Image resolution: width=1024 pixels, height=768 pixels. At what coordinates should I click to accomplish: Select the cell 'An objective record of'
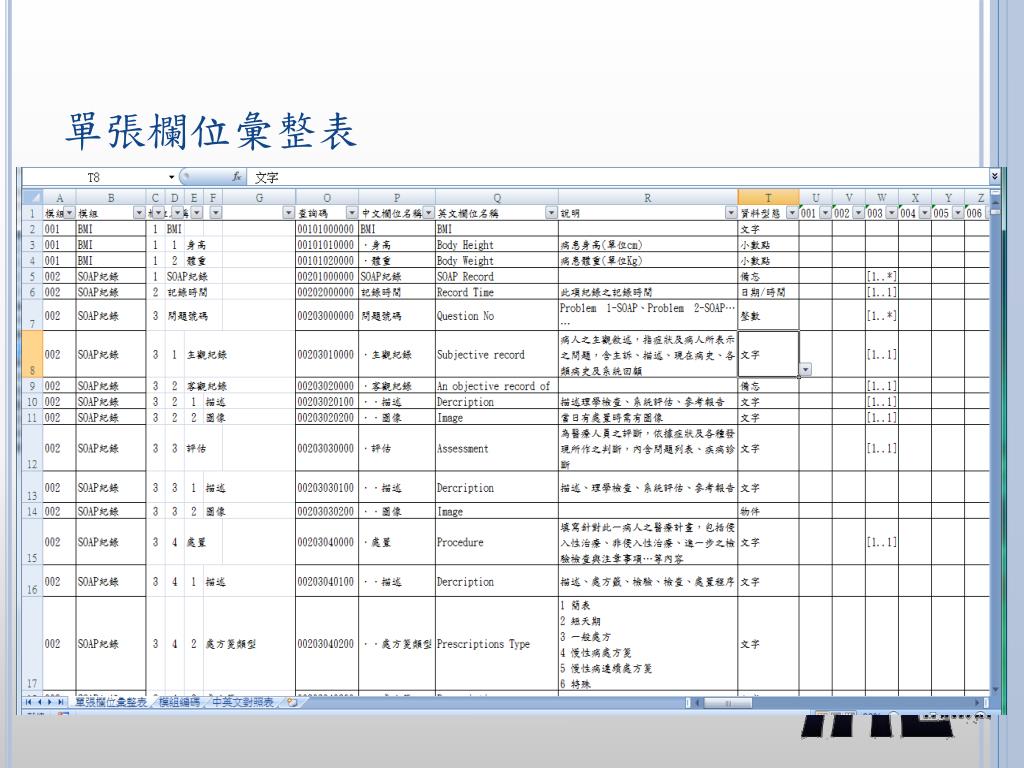[497, 386]
